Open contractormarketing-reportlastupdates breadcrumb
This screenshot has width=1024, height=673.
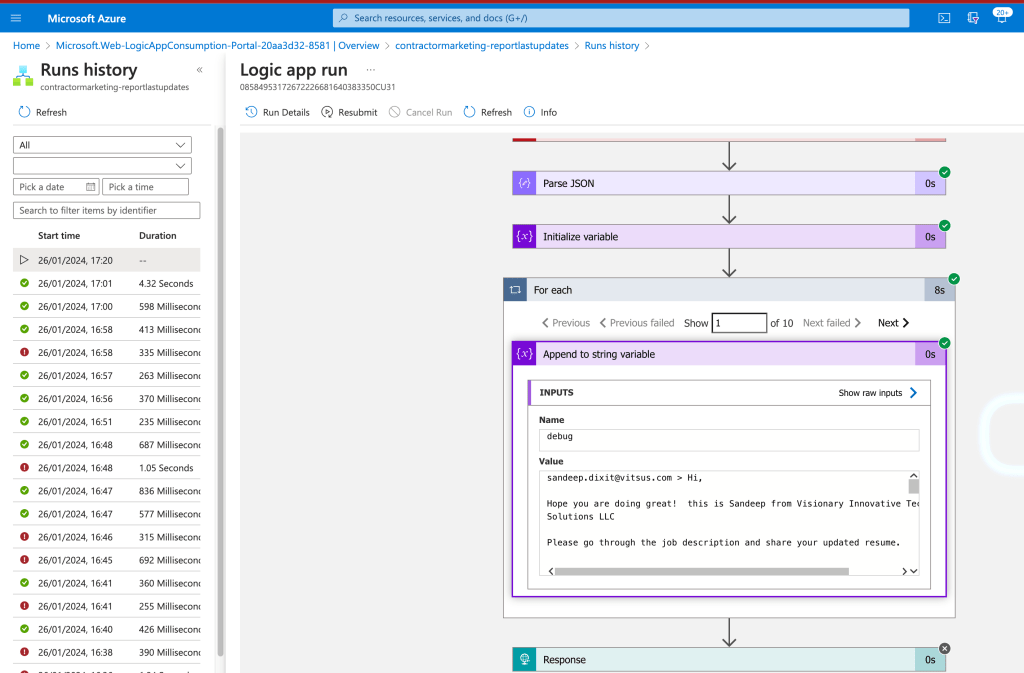coord(482,46)
